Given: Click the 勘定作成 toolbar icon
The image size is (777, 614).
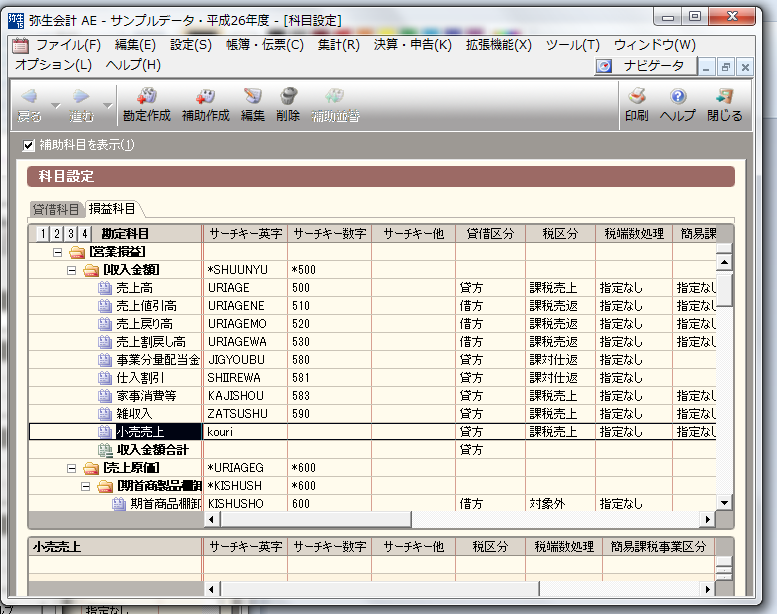Looking at the screenshot, I should [x=146, y=97].
